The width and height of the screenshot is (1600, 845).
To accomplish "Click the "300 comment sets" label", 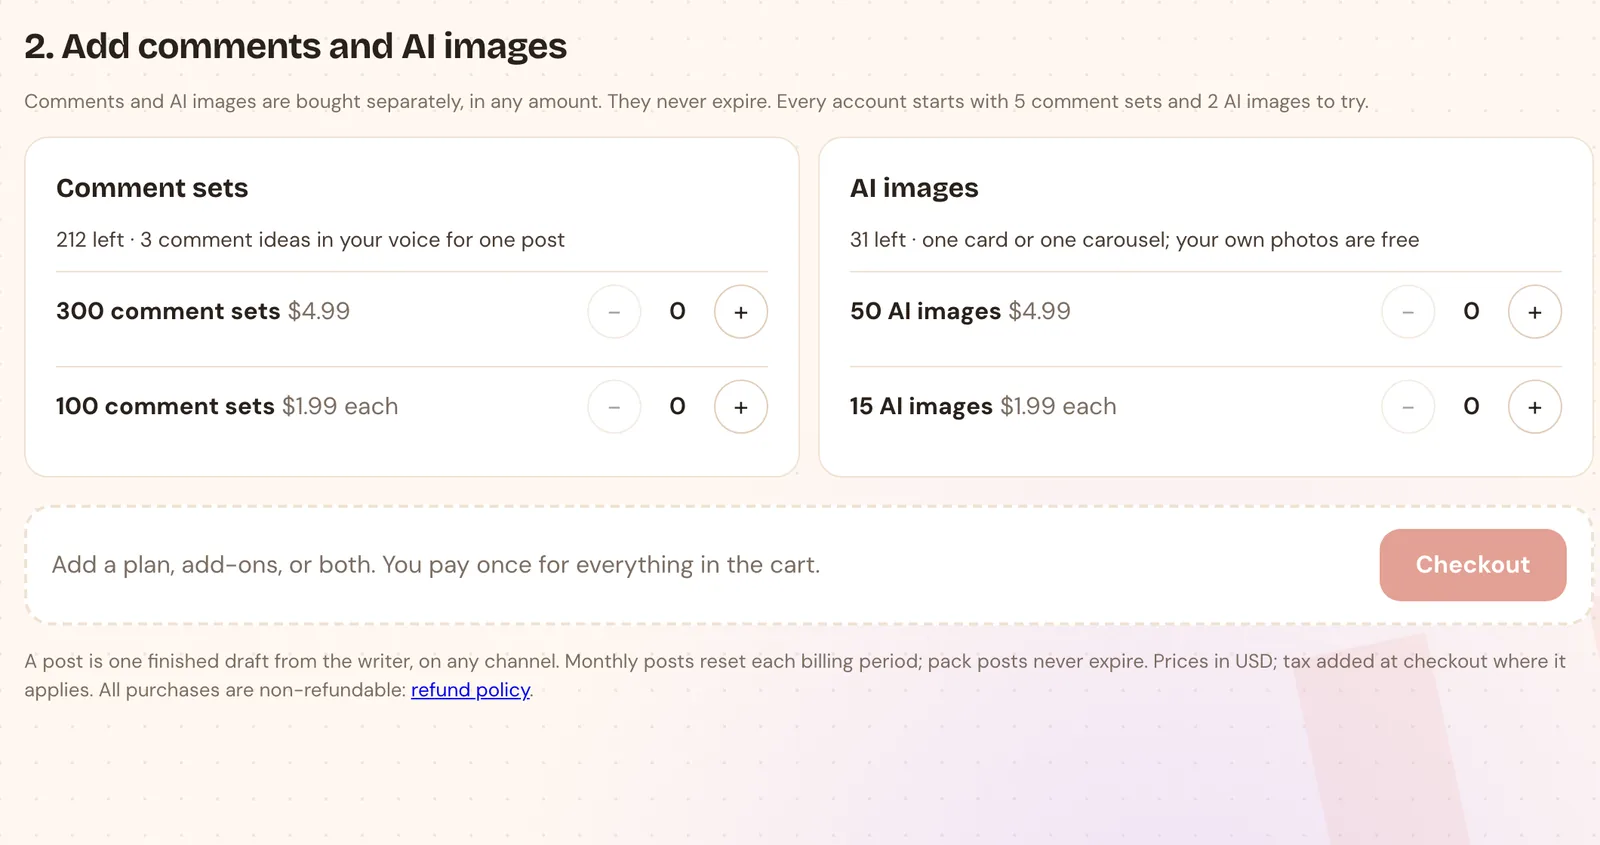I will pyautogui.click(x=168, y=311).
